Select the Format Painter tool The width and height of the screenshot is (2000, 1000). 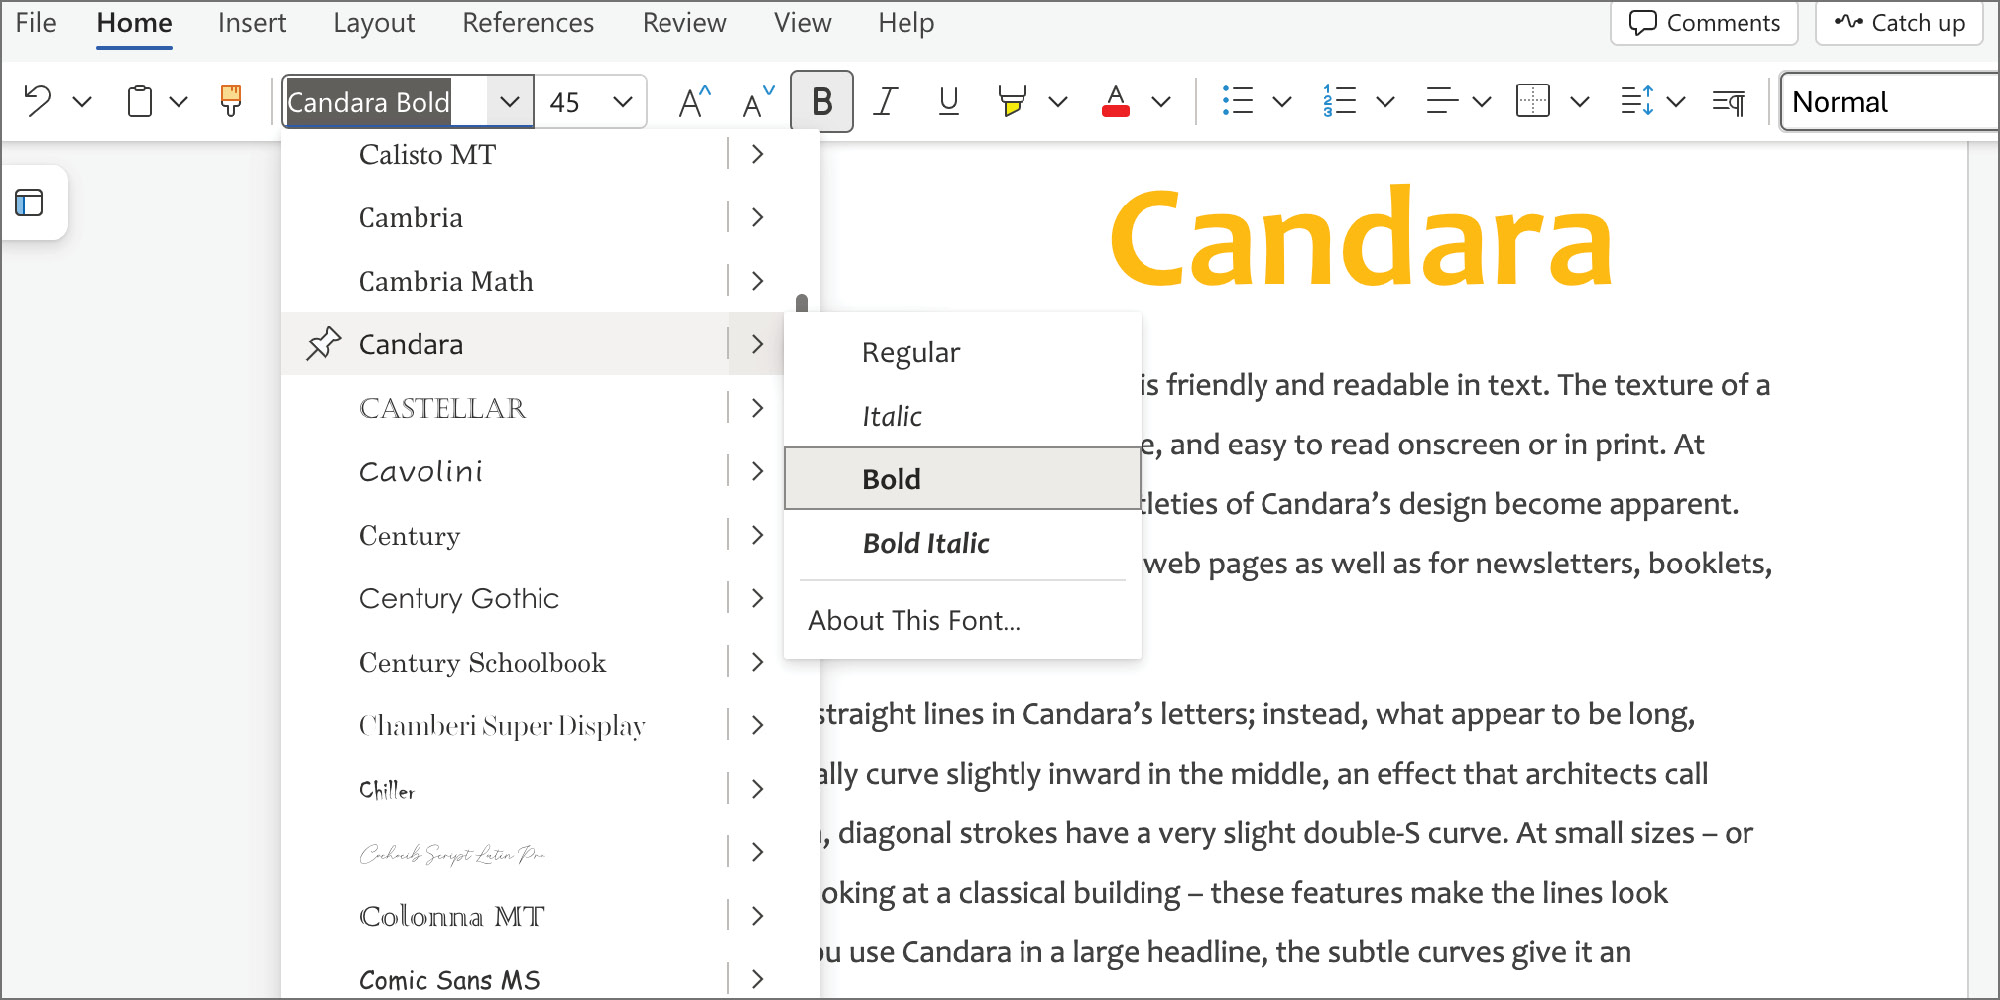[x=231, y=100]
